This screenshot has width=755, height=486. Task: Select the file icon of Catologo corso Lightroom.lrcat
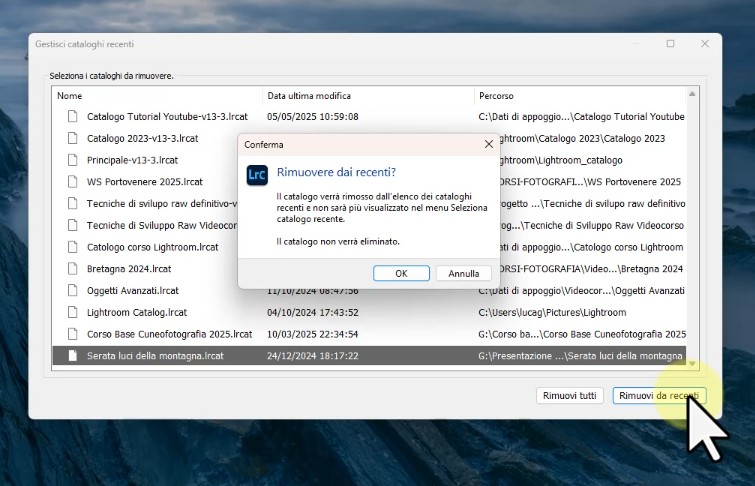pyautogui.click(x=73, y=247)
